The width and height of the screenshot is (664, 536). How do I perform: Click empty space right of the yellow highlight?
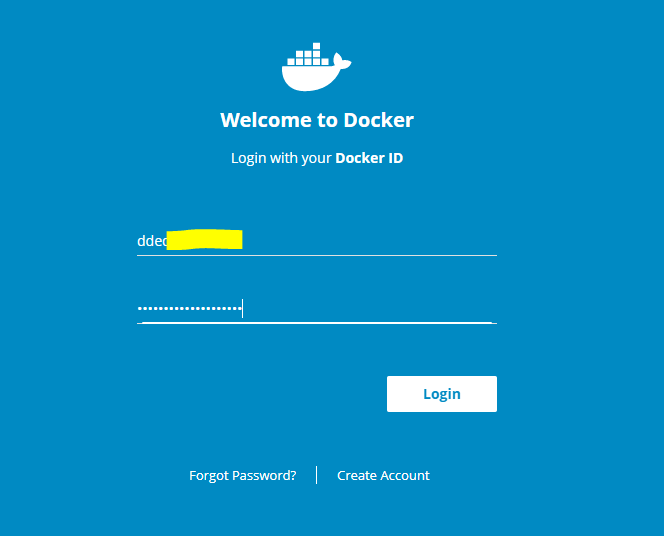370,240
